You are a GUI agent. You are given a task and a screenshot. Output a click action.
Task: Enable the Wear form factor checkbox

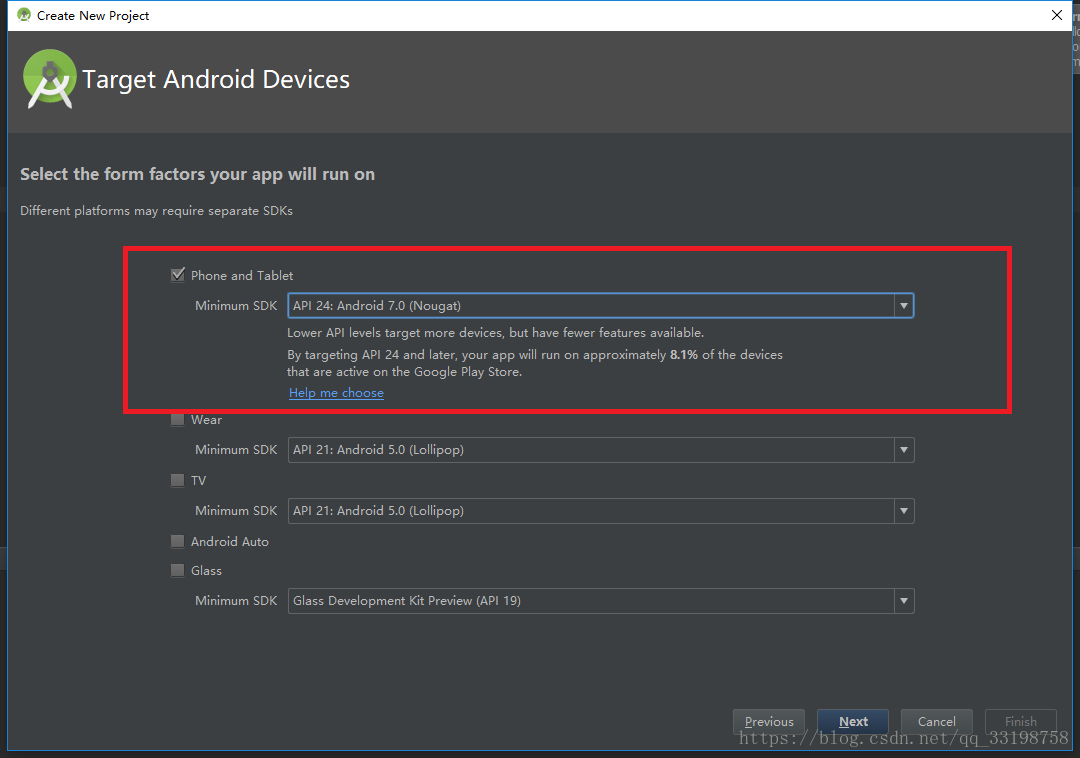pos(178,419)
